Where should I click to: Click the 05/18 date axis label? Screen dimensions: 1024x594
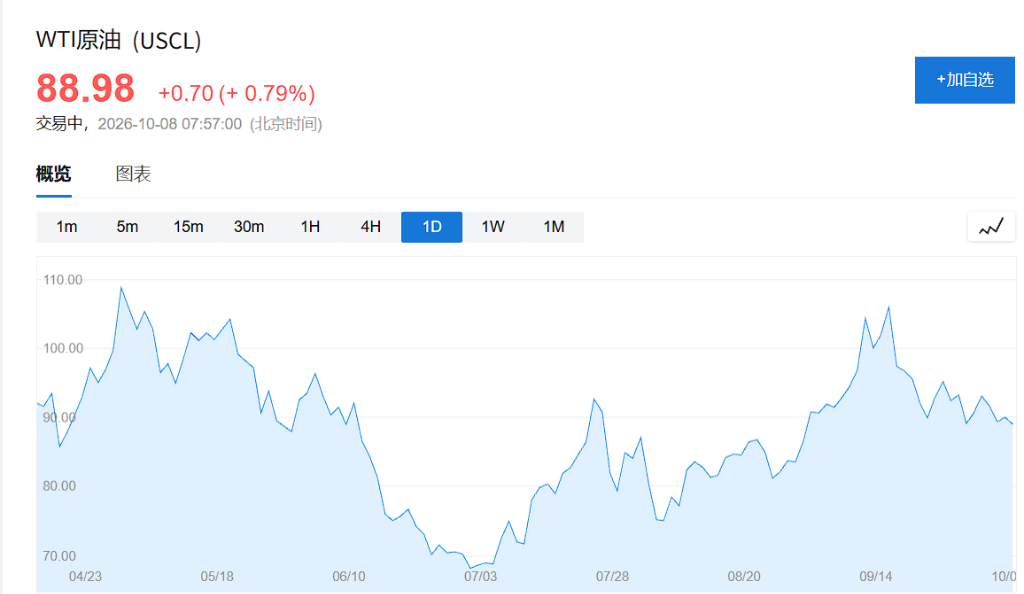[217, 576]
